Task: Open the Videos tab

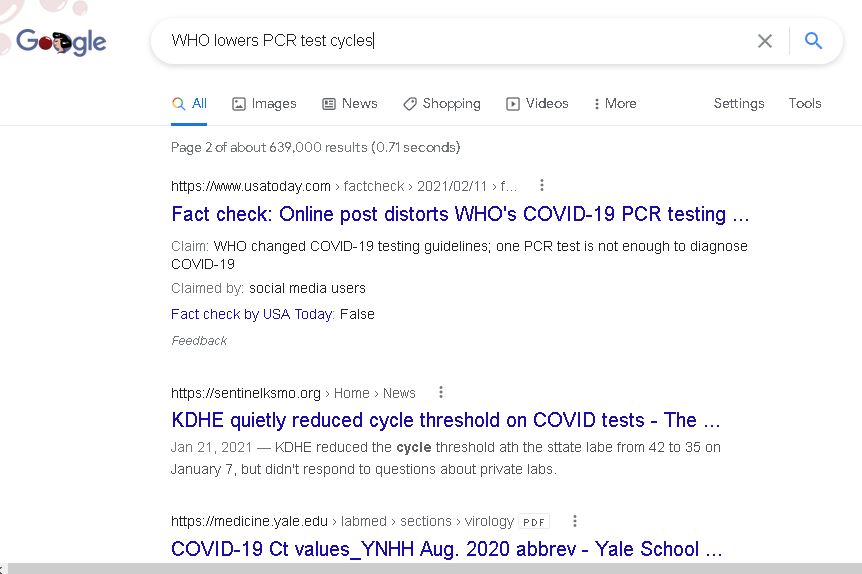Action: point(537,103)
